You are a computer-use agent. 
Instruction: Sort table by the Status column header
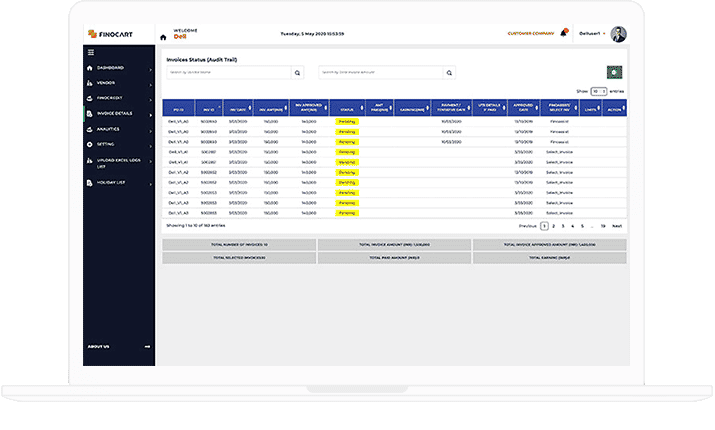pos(347,108)
